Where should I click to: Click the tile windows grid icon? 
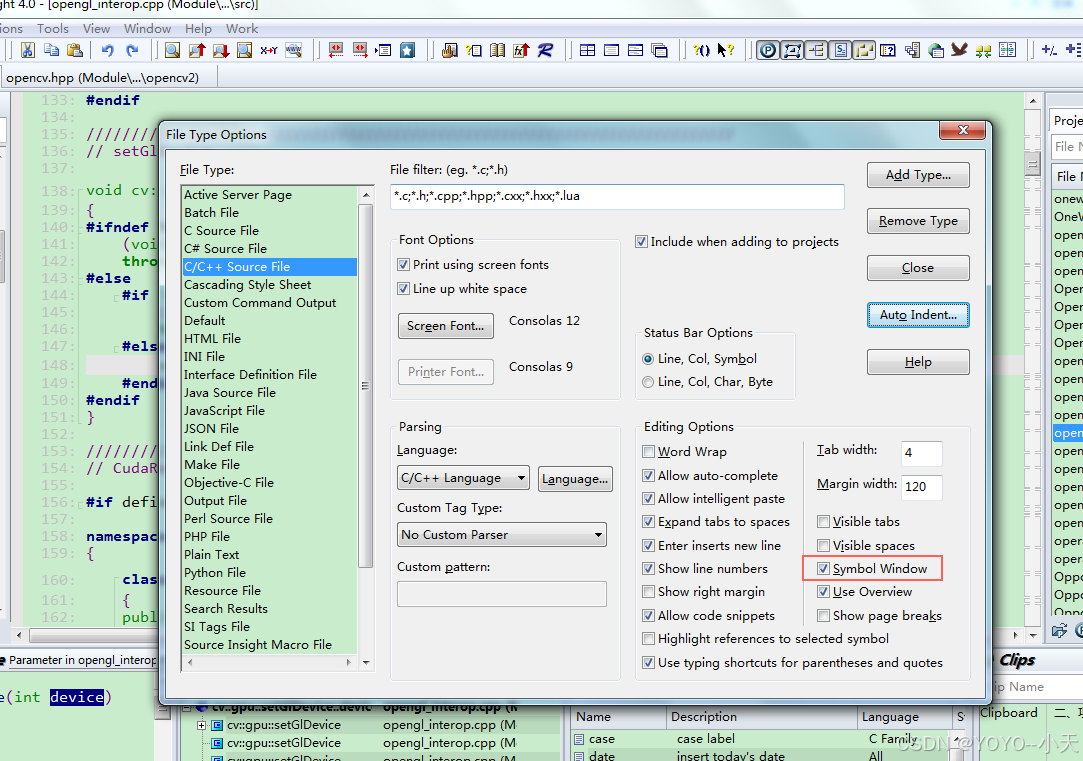(x=588, y=50)
